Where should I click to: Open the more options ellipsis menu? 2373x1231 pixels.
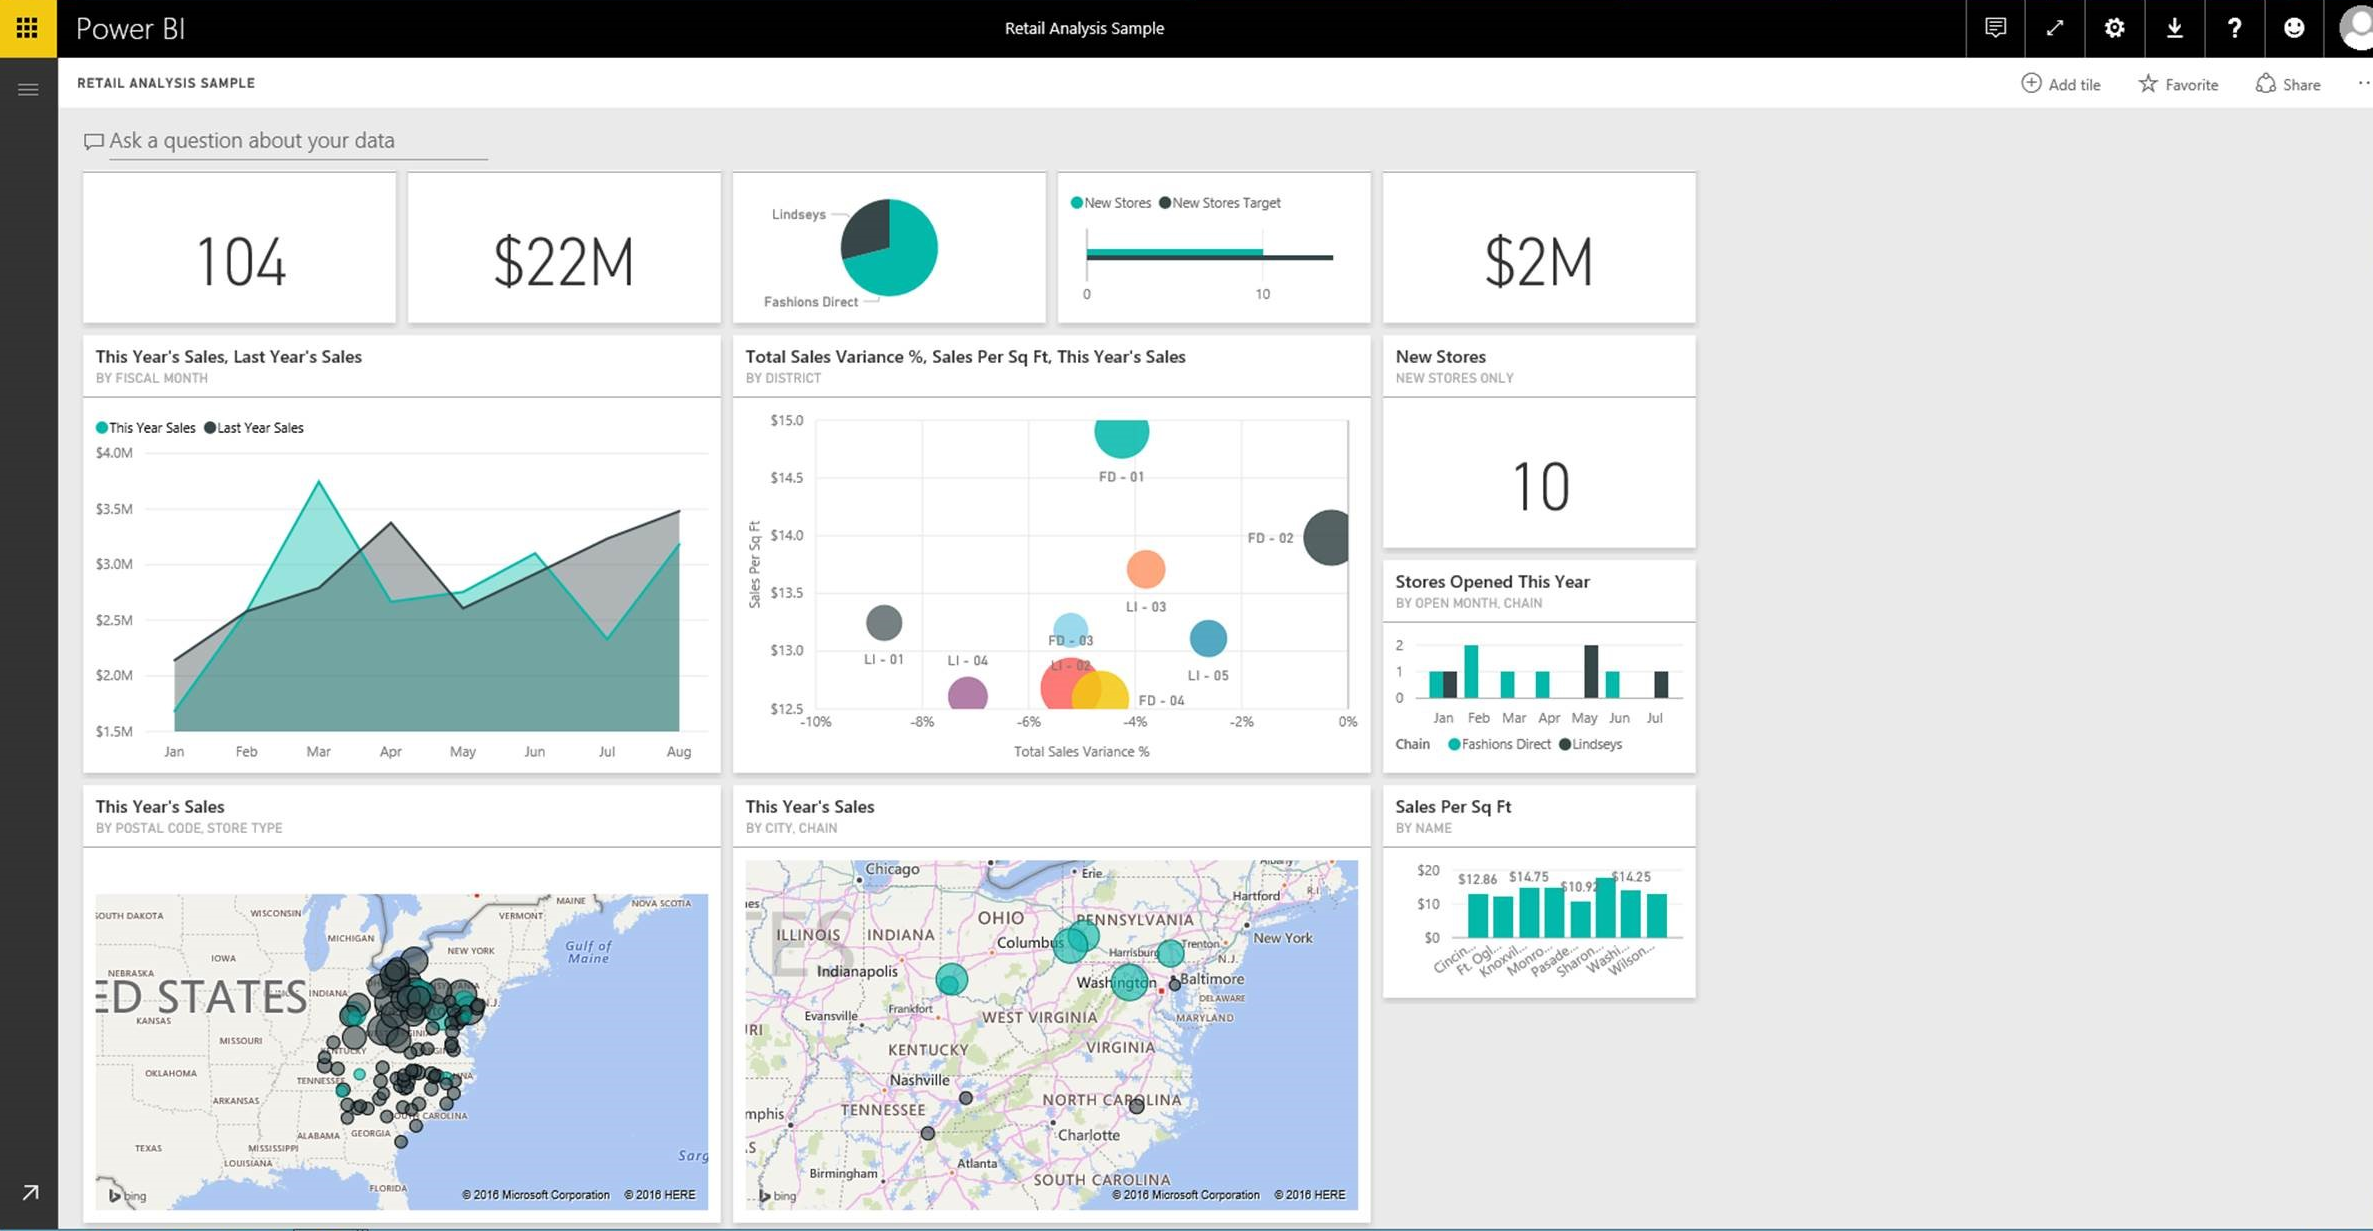coord(2363,84)
